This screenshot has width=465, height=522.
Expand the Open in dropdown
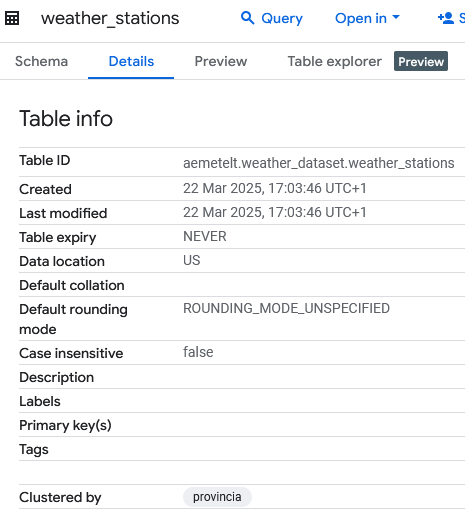coord(367,18)
